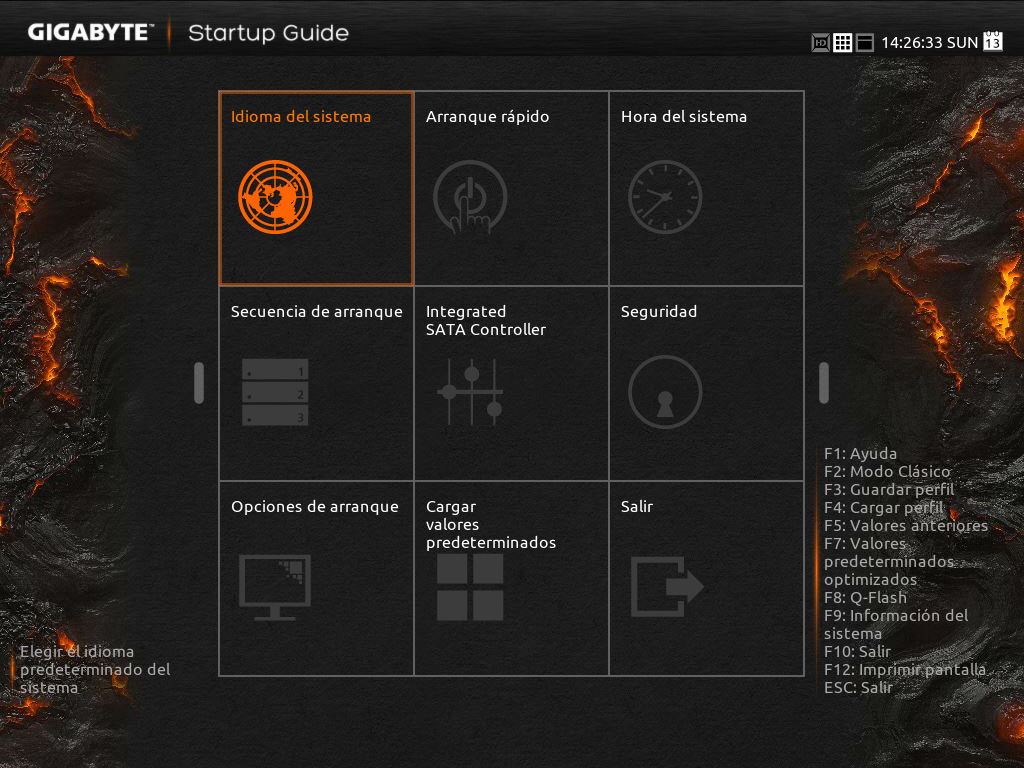Click the sliders icon for SATA Controller
This screenshot has height=768, width=1024.
click(x=470, y=392)
